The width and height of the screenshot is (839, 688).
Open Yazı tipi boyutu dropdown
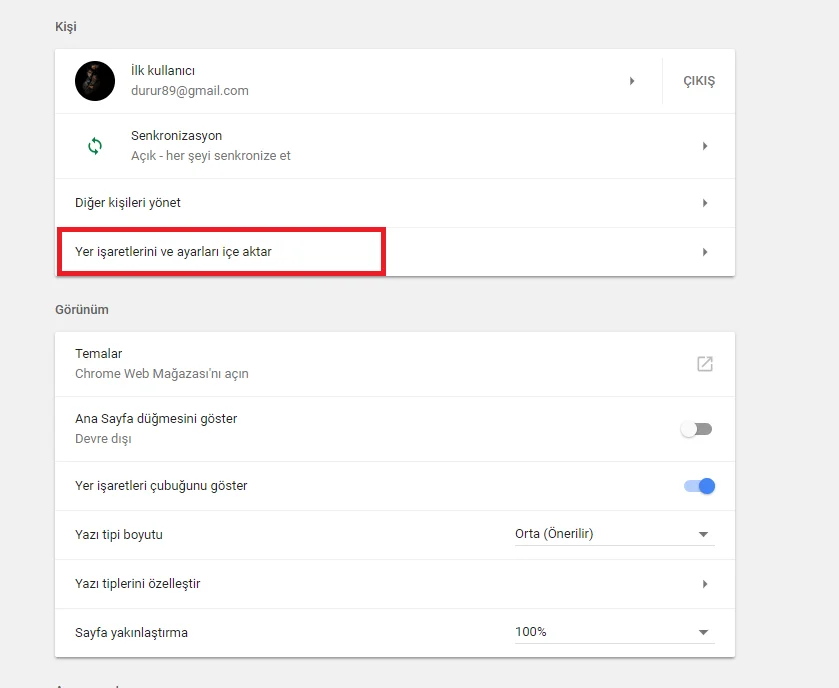614,534
